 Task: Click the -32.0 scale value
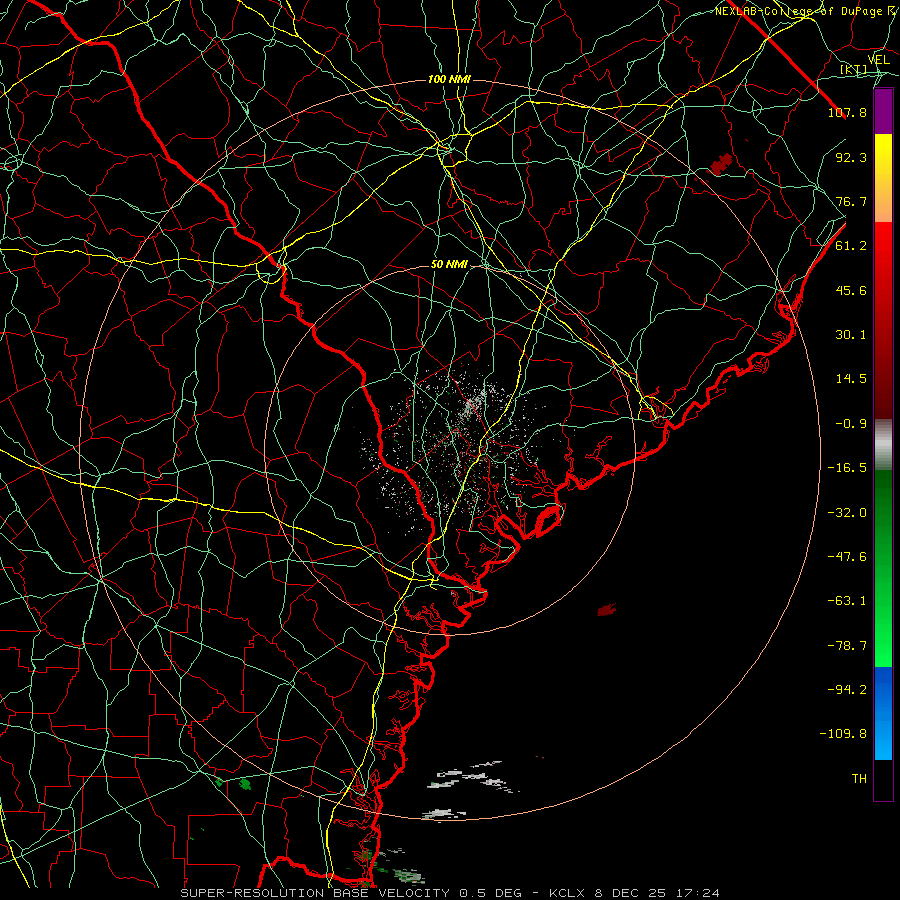pos(847,513)
